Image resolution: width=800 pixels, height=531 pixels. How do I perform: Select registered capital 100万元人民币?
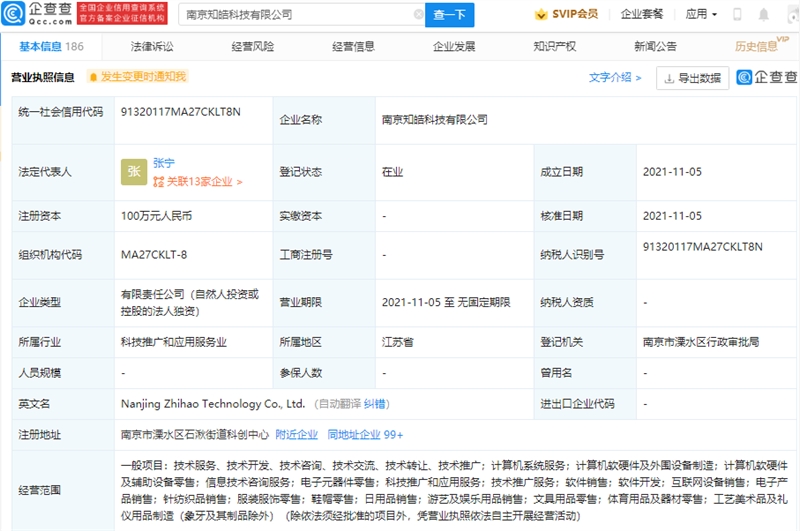coord(157,216)
